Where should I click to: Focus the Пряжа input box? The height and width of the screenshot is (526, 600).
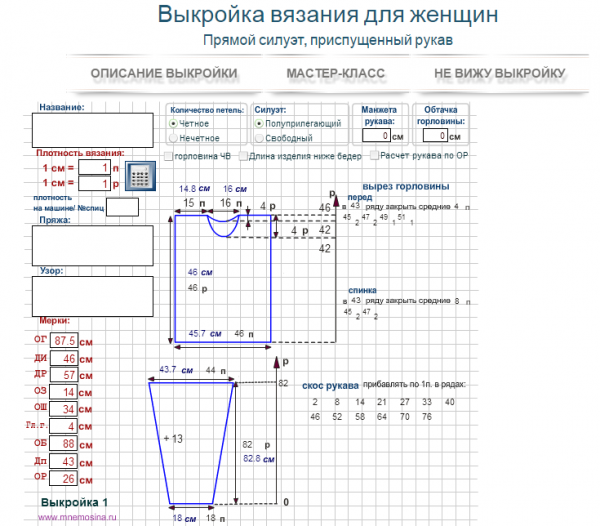[92, 245]
